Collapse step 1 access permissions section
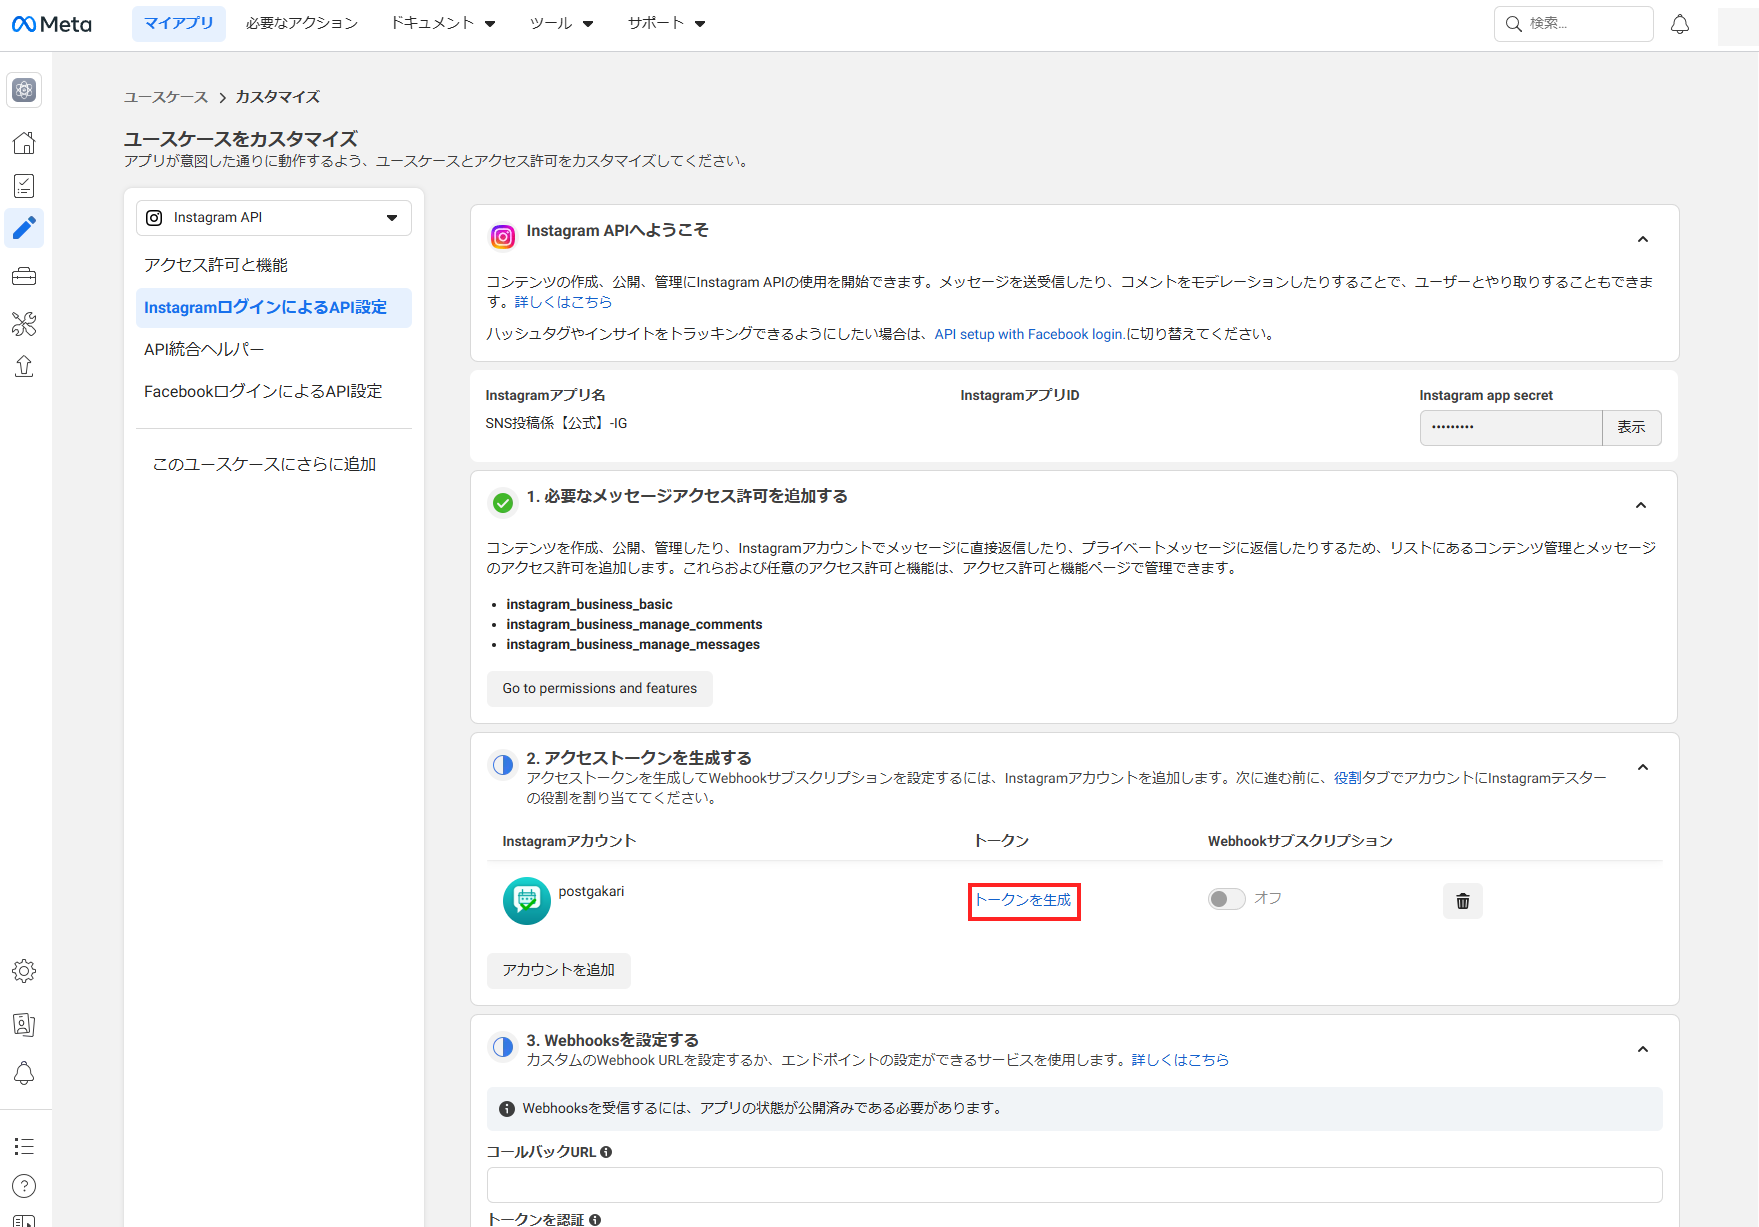Viewport: 1759px width, 1227px height. pyautogui.click(x=1641, y=506)
